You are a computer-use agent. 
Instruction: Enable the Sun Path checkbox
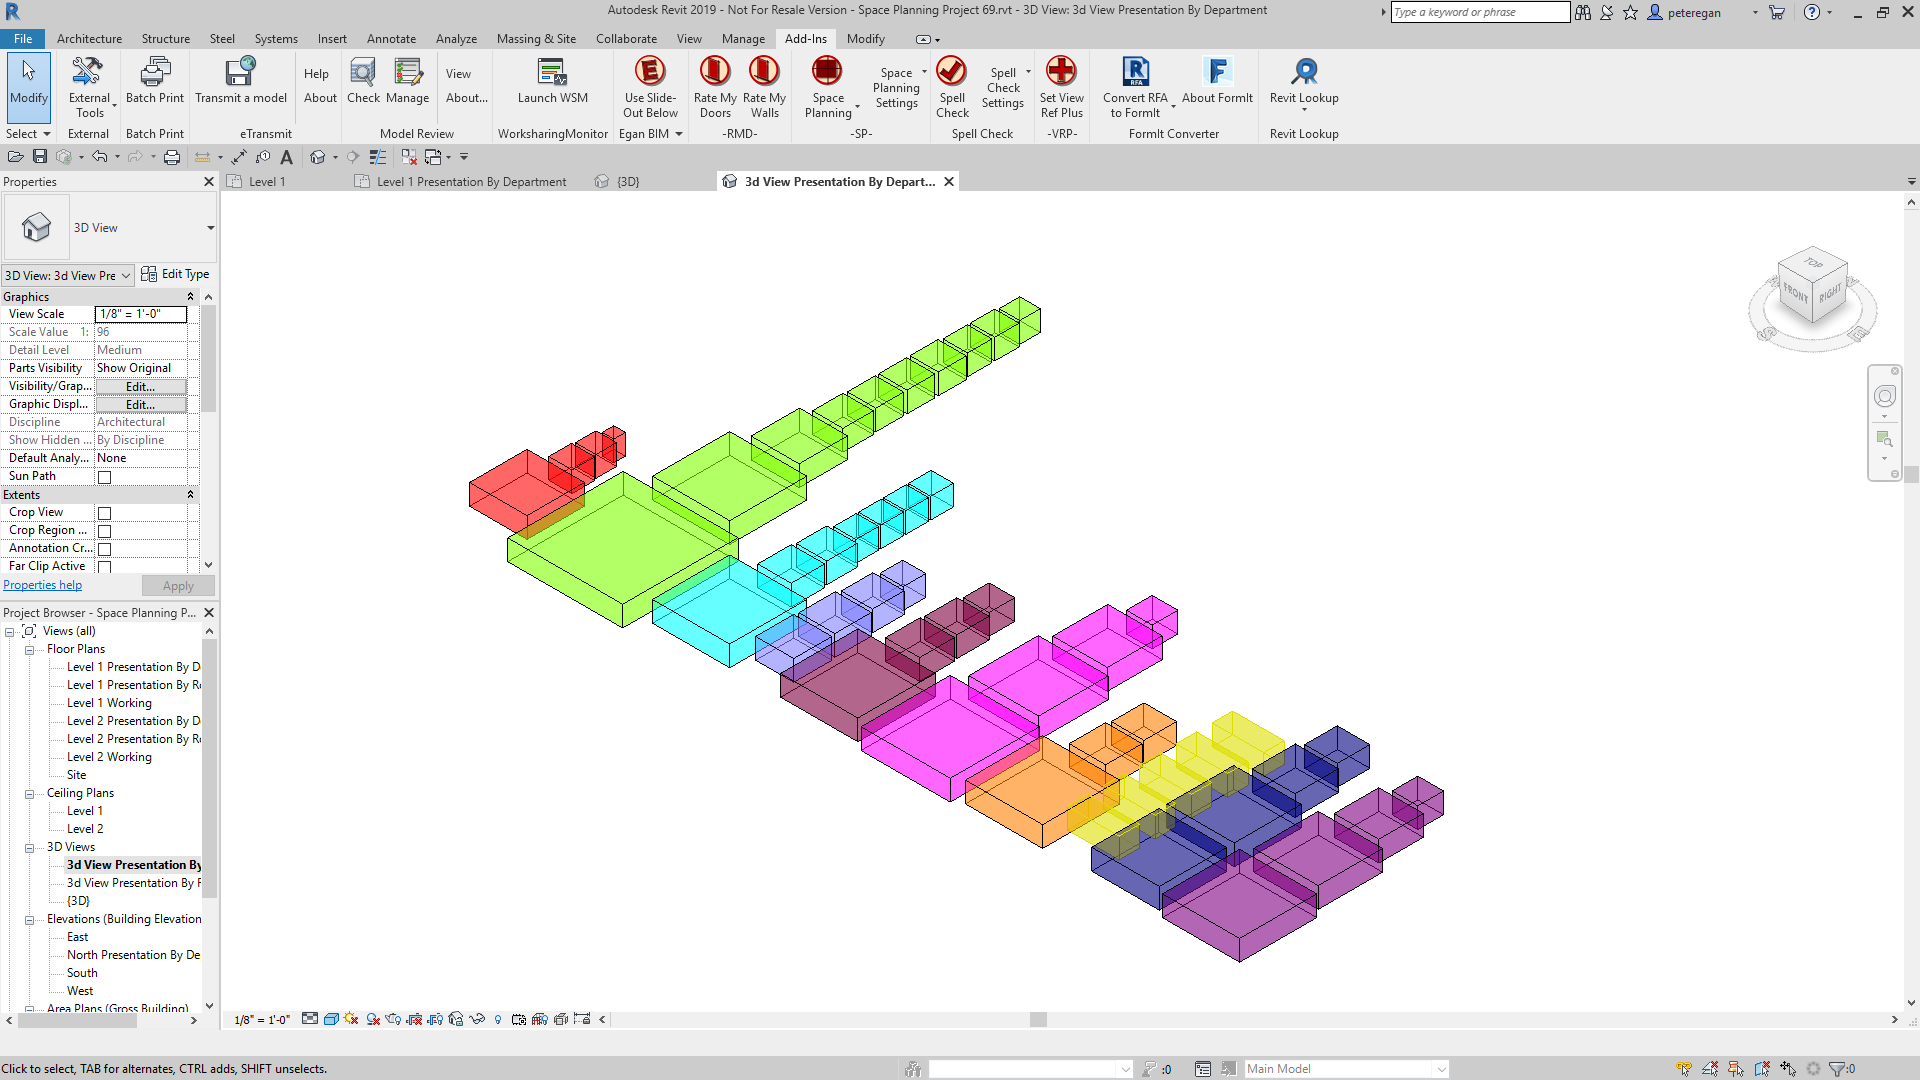click(104, 477)
